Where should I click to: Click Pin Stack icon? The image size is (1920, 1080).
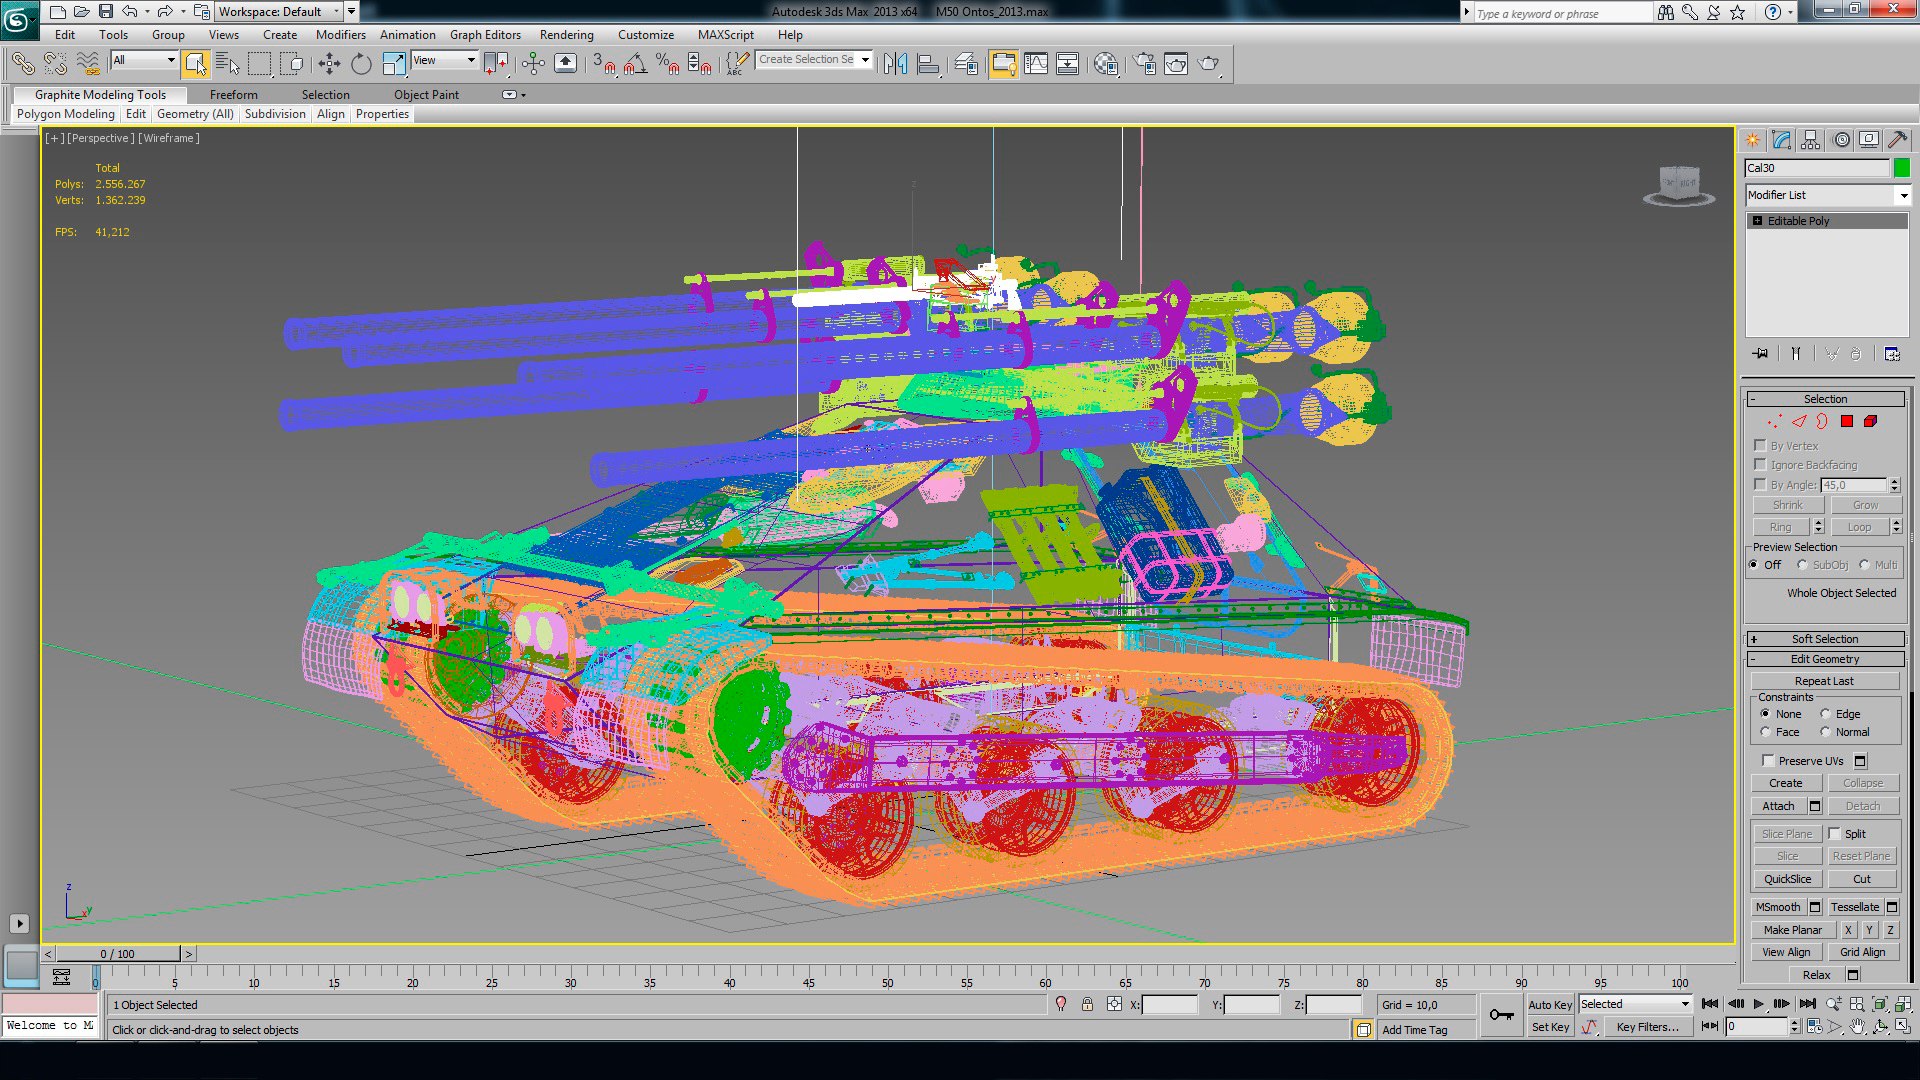1760,354
